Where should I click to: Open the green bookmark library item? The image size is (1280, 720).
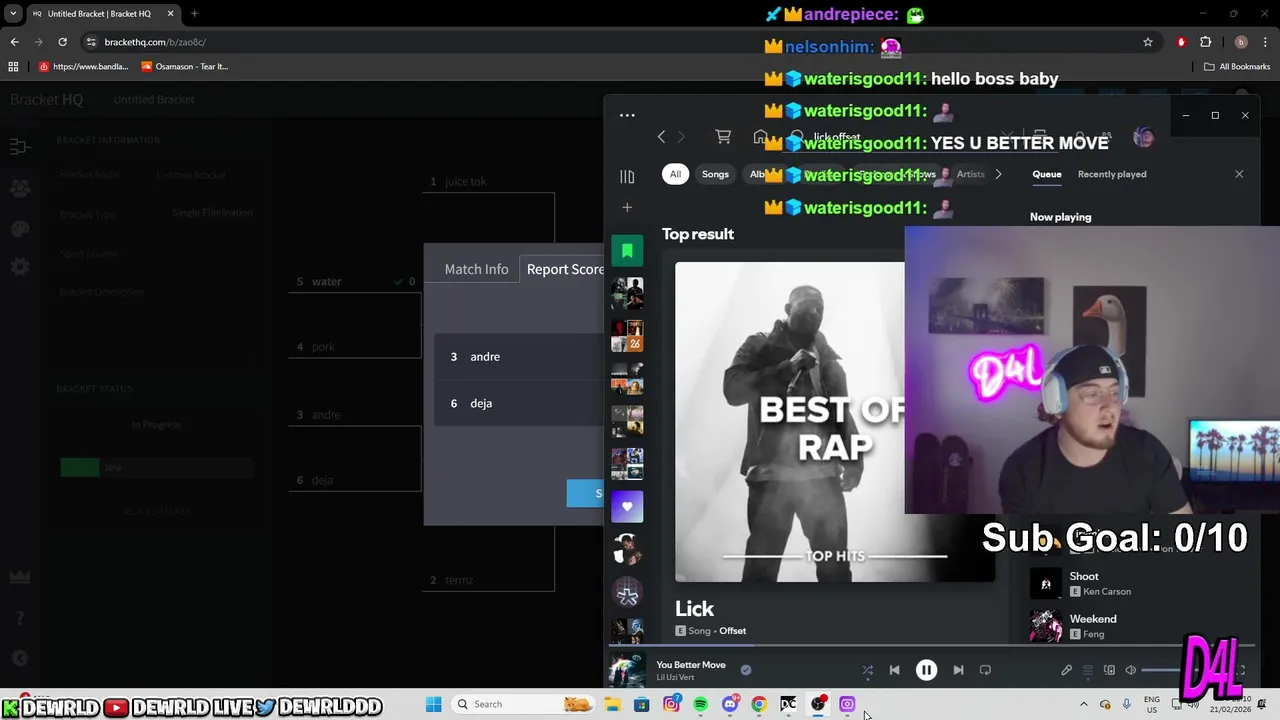[627, 250]
